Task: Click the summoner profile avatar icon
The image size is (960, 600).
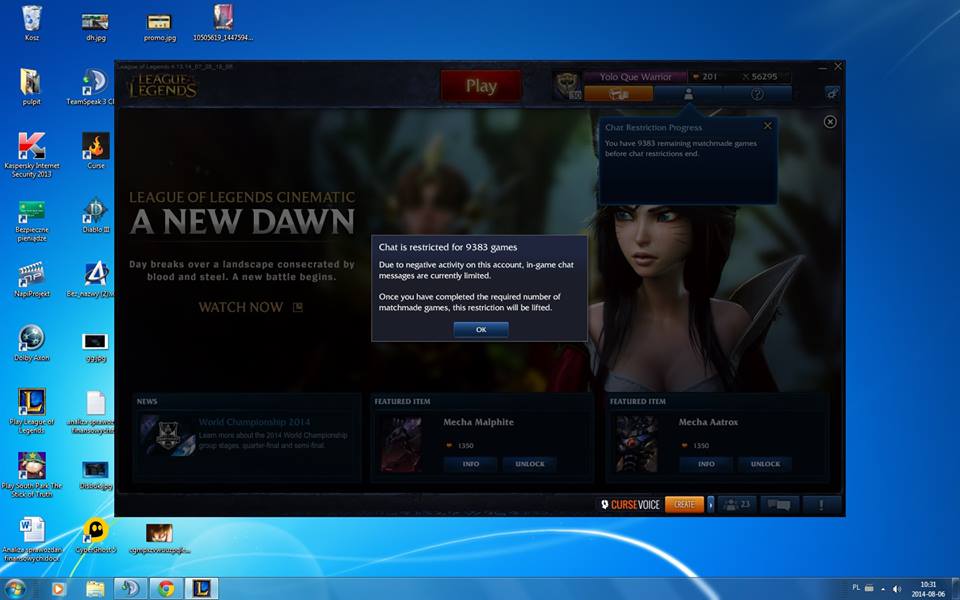Action: [x=567, y=85]
